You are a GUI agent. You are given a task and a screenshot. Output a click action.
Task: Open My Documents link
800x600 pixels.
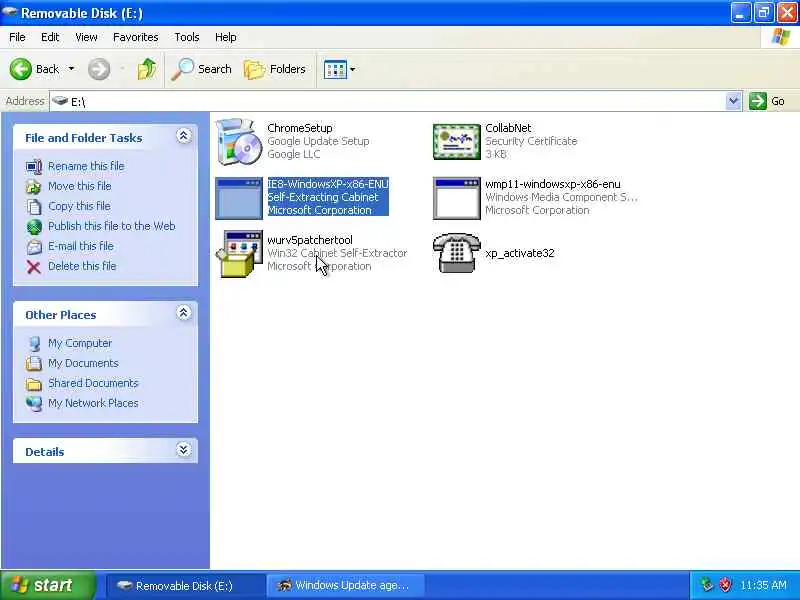[x=83, y=363]
